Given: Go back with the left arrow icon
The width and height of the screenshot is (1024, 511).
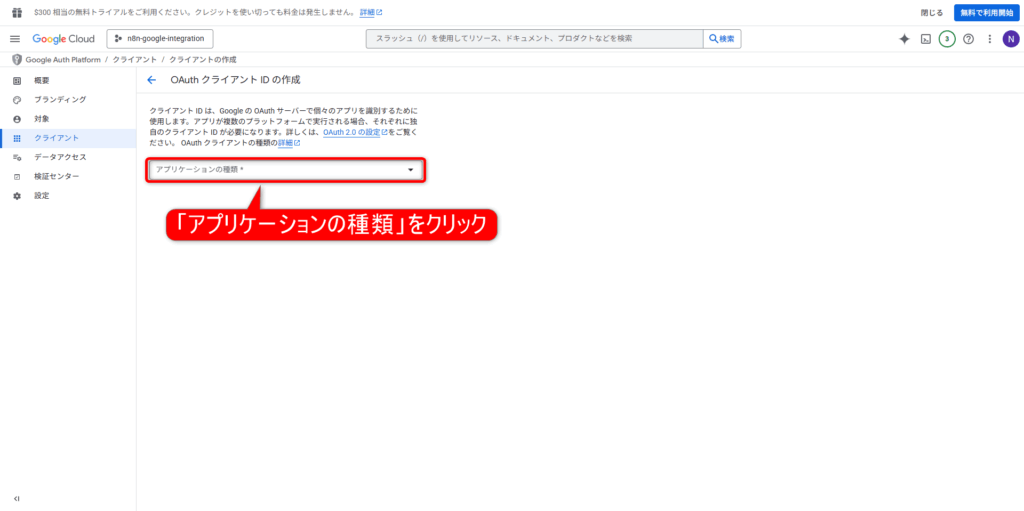Looking at the screenshot, I should [x=152, y=79].
